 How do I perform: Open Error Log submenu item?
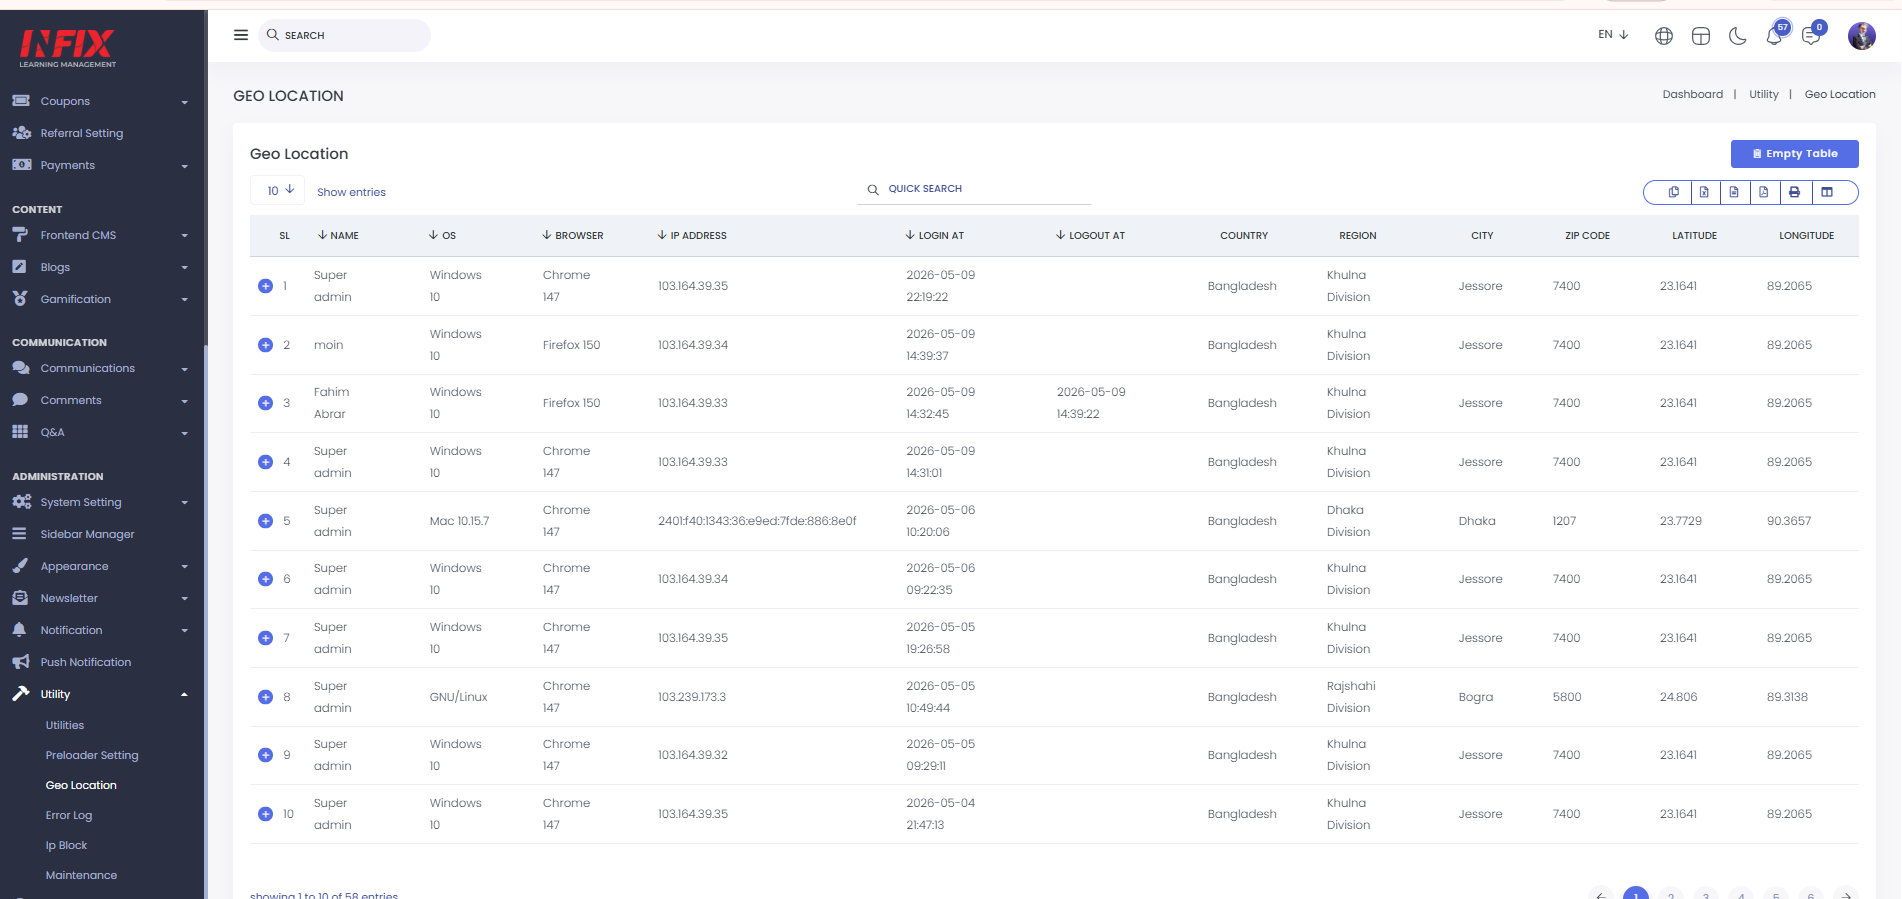pyautogui.click(x=69, y=815)
